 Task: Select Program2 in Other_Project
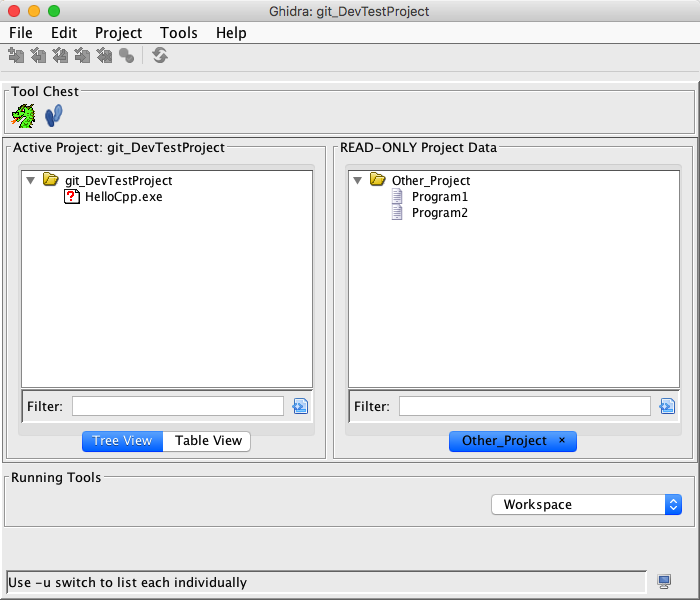(x=439, y=213)
